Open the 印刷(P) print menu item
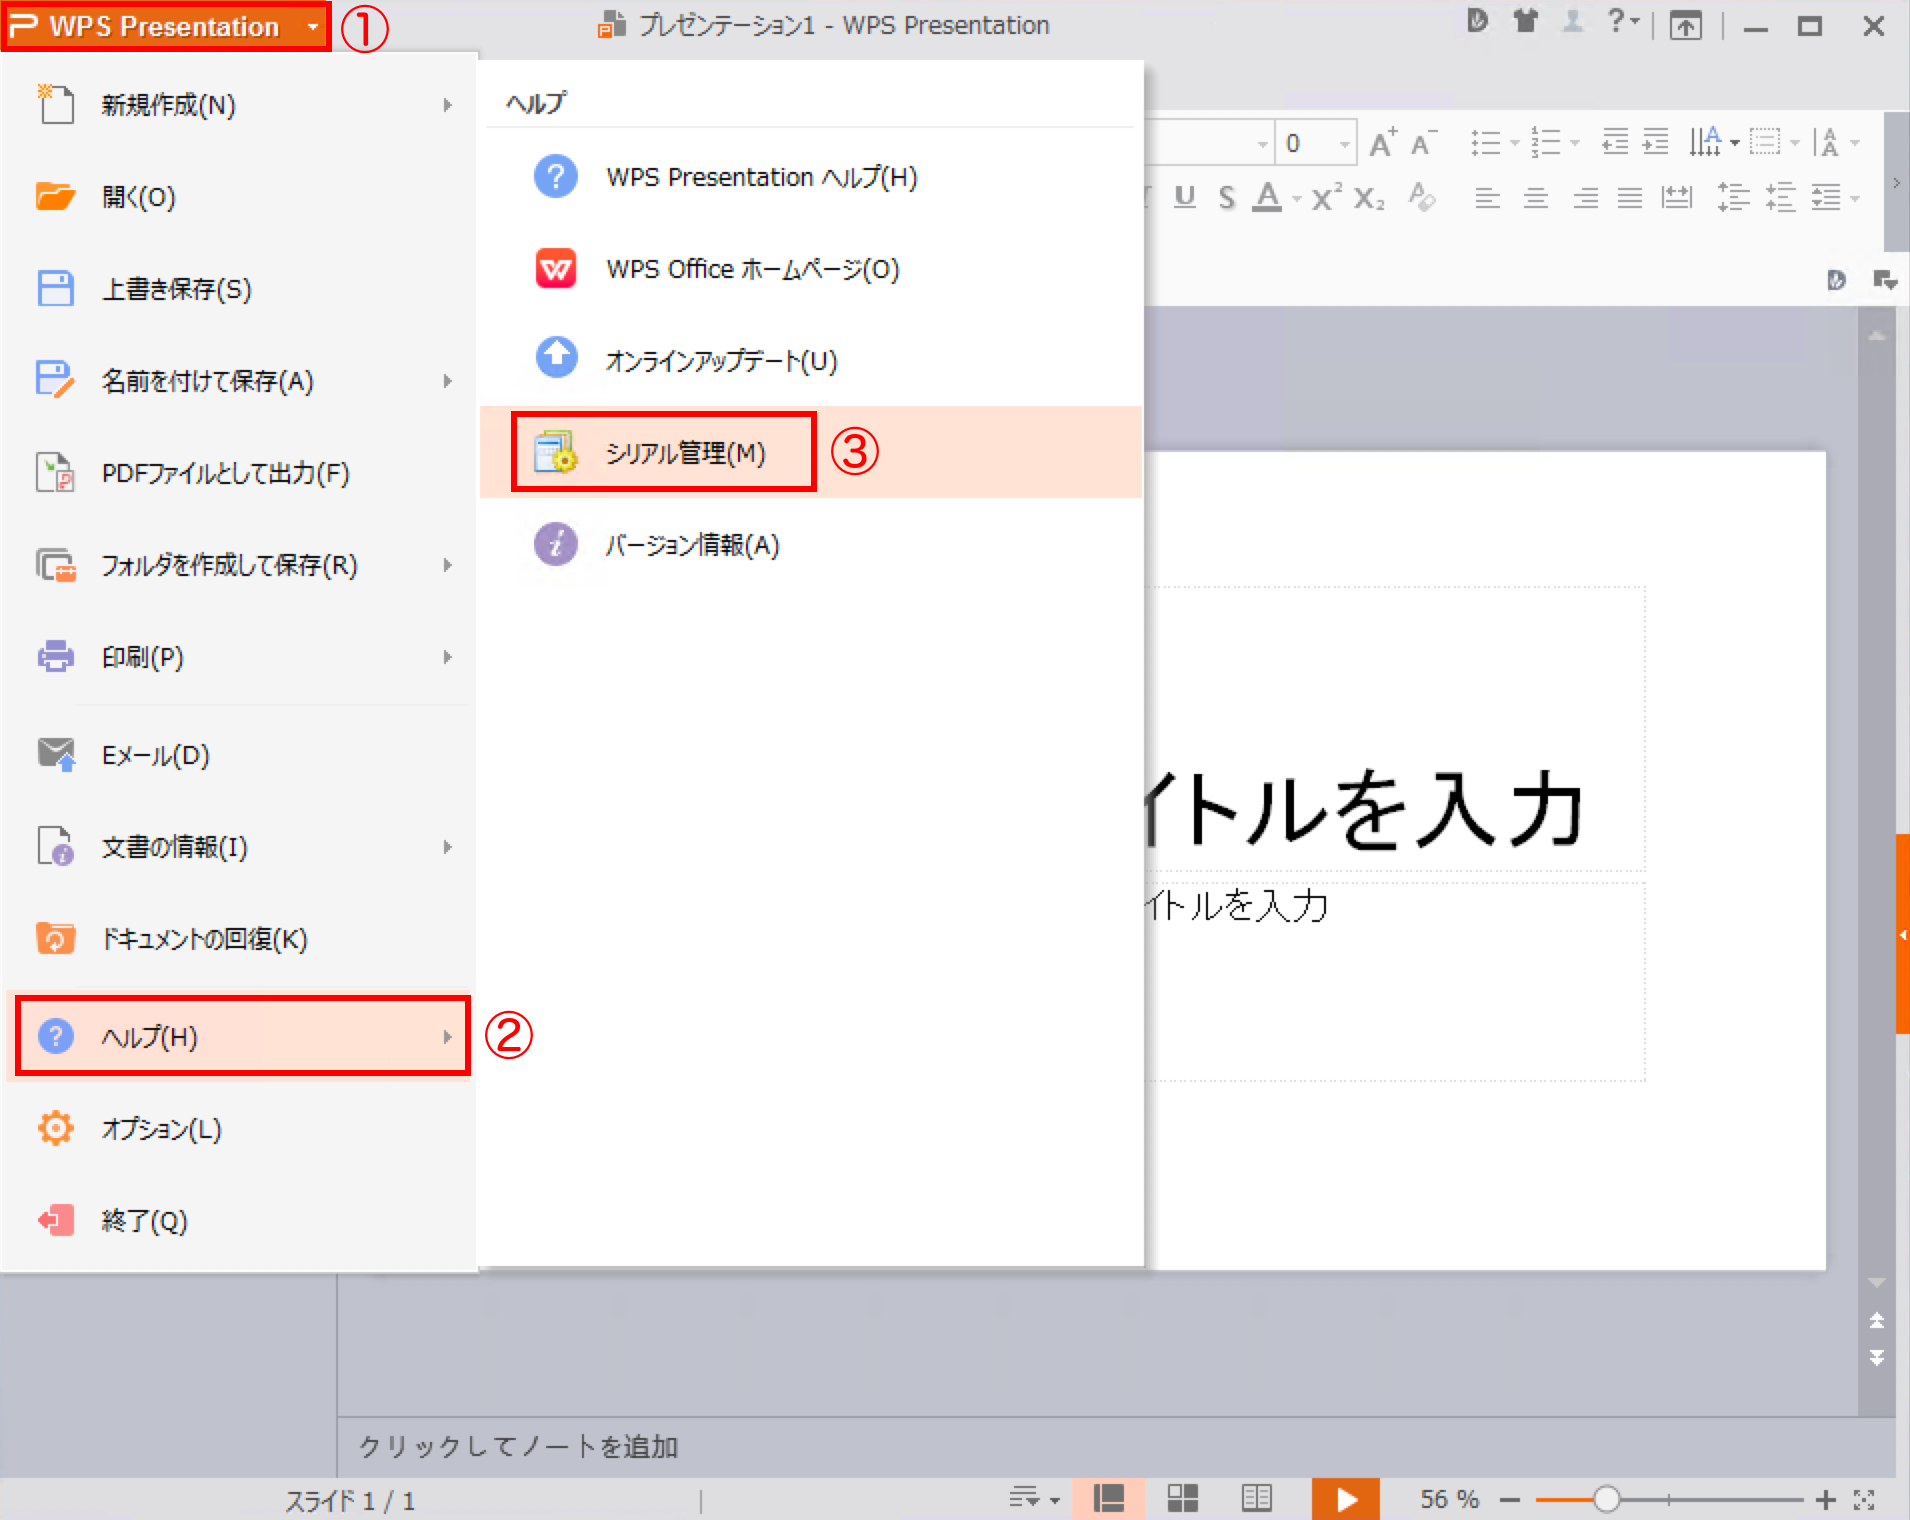1910x1520 pixels. (x=240, y=657)
